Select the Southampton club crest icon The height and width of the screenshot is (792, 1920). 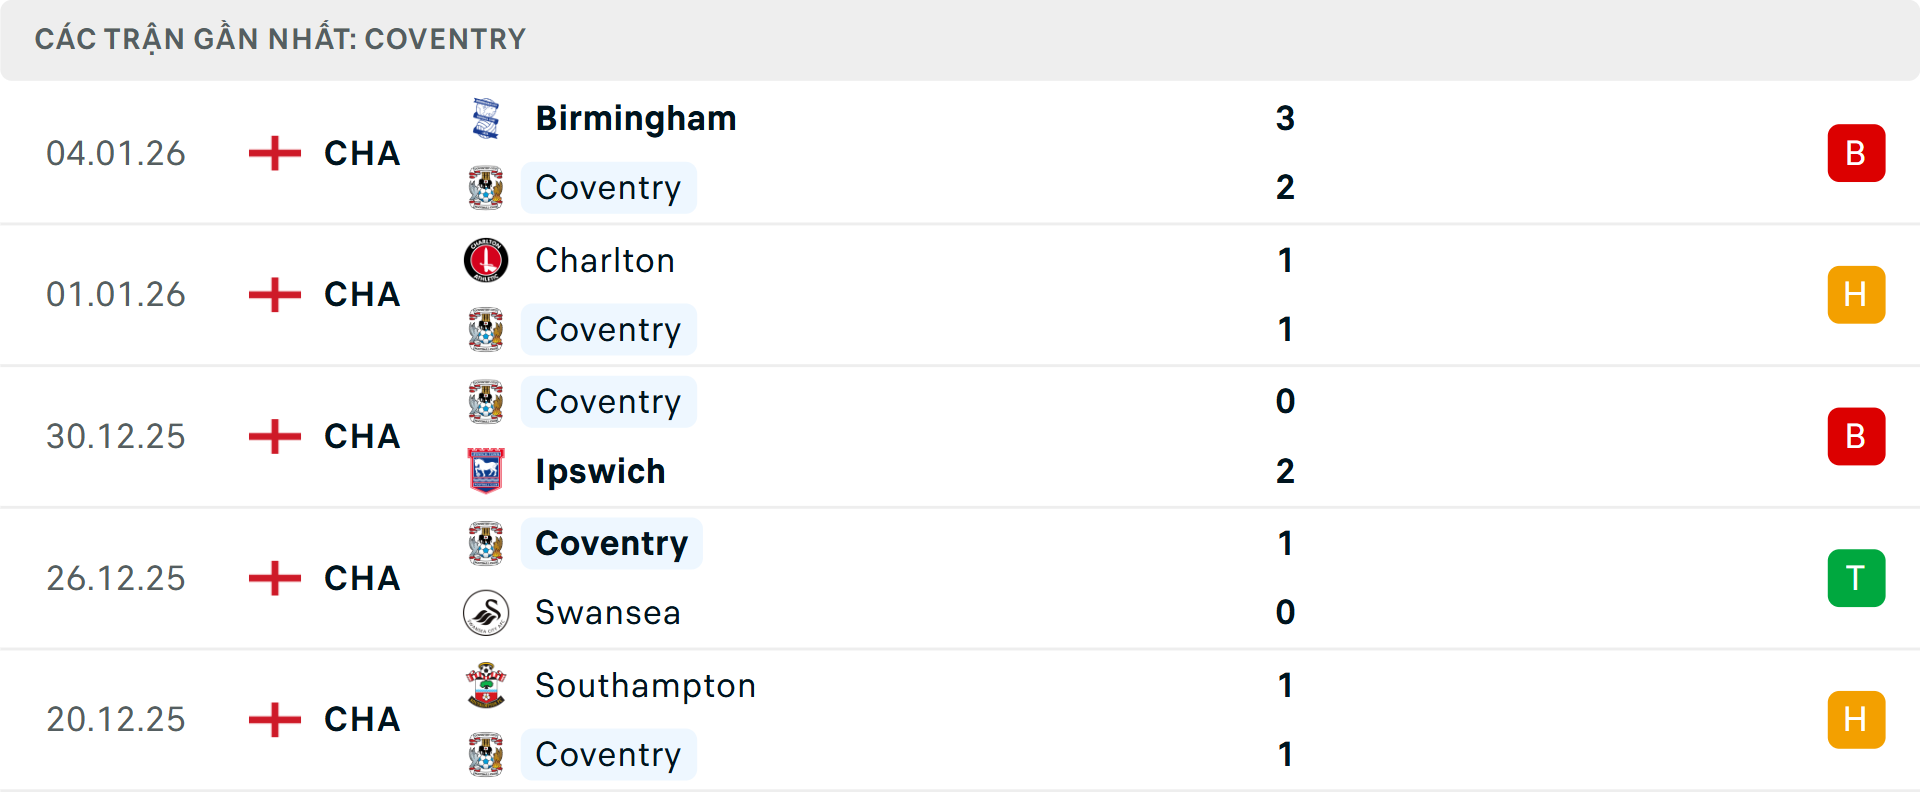(487, 686)
